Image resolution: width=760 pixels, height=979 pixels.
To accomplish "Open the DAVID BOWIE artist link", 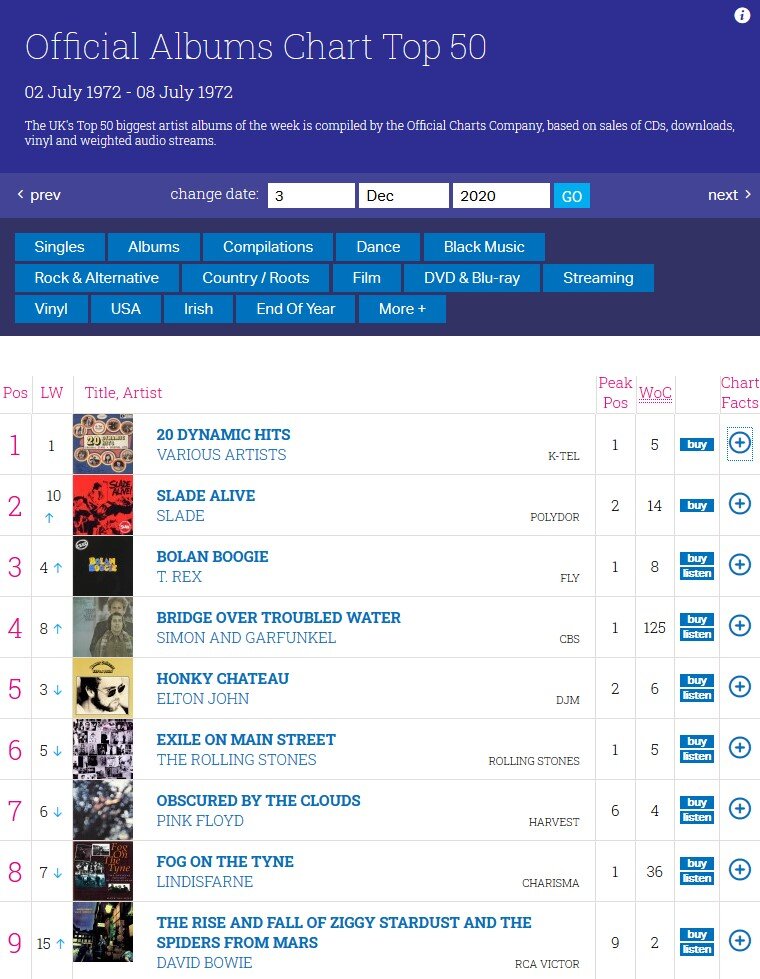I will pos(204,963).
